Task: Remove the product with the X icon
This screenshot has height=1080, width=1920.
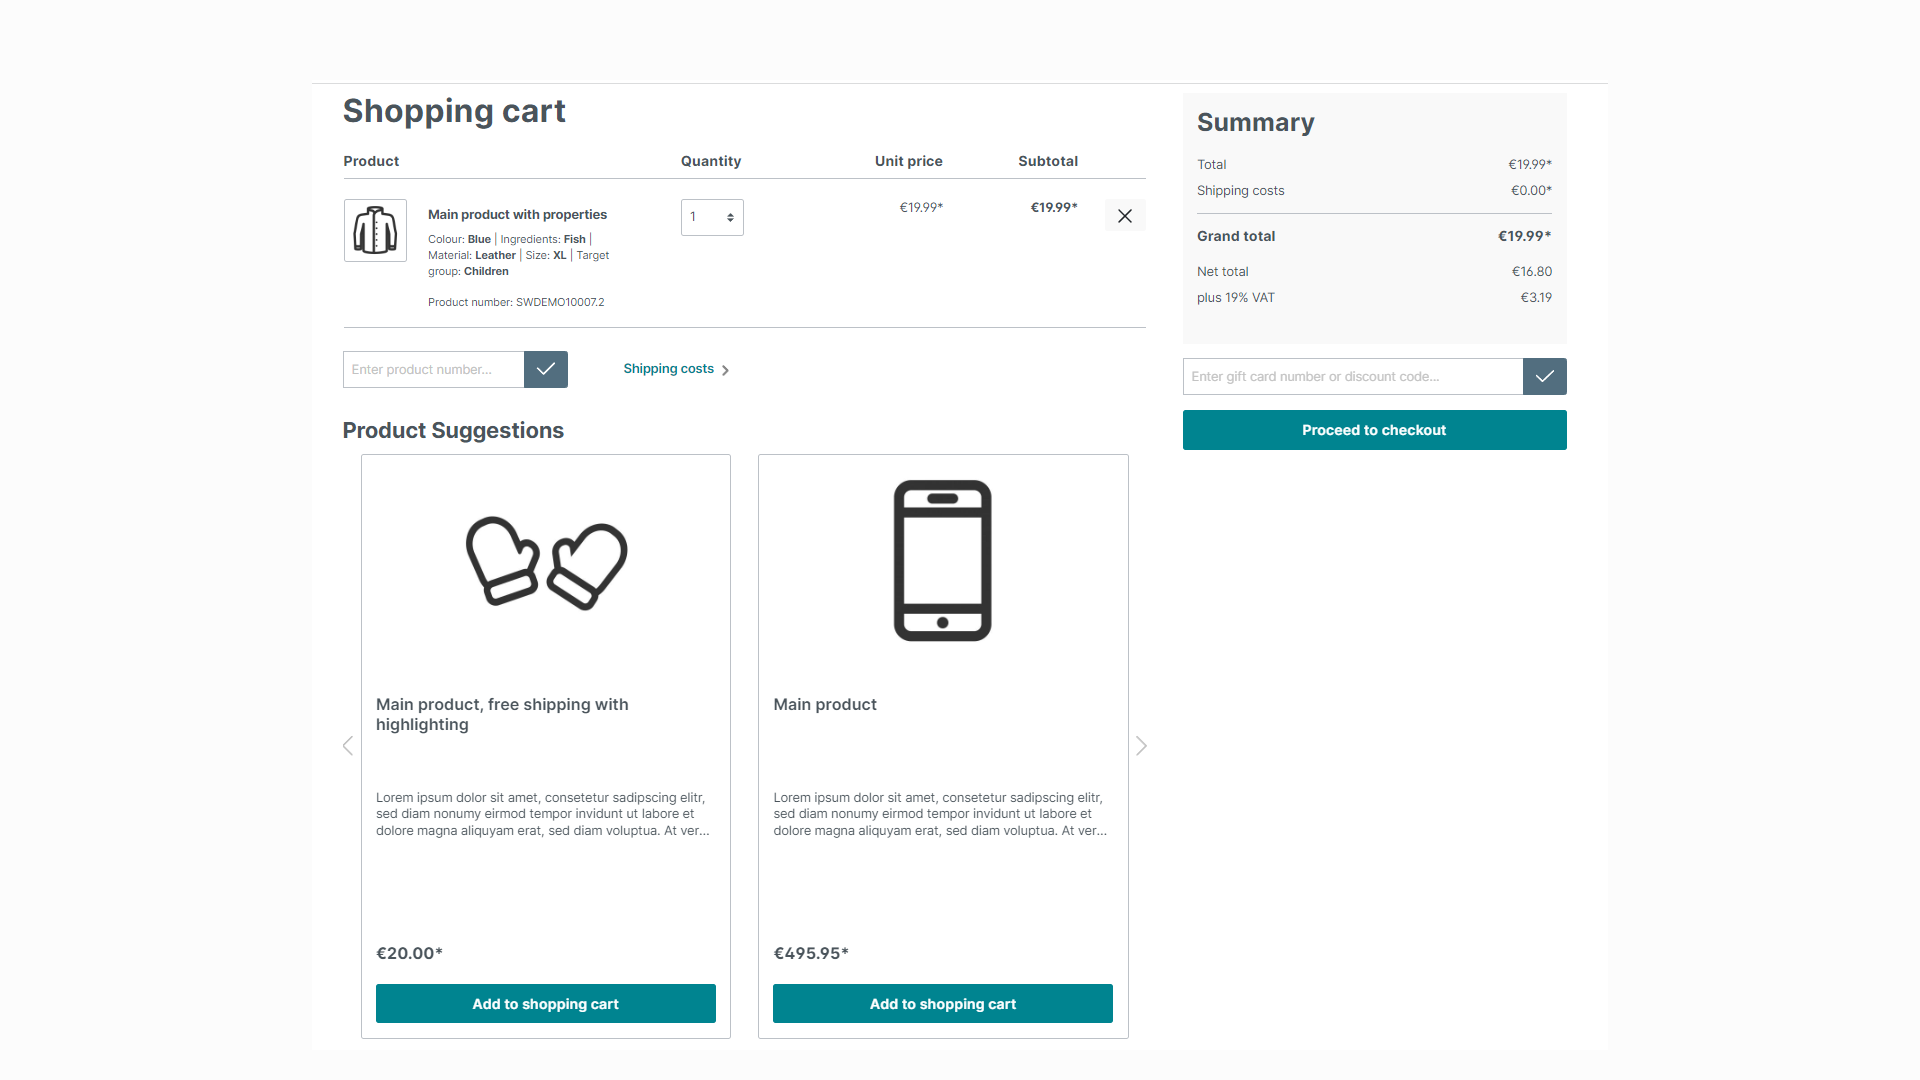Action: click(1125, 216)
